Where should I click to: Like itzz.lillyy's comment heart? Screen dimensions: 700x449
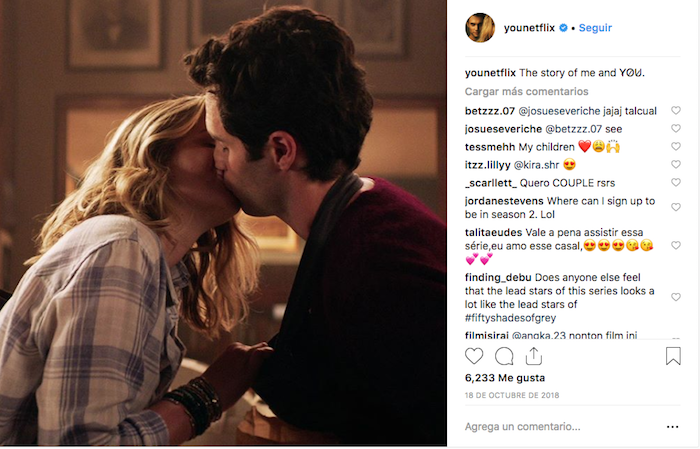click(676, 165)
